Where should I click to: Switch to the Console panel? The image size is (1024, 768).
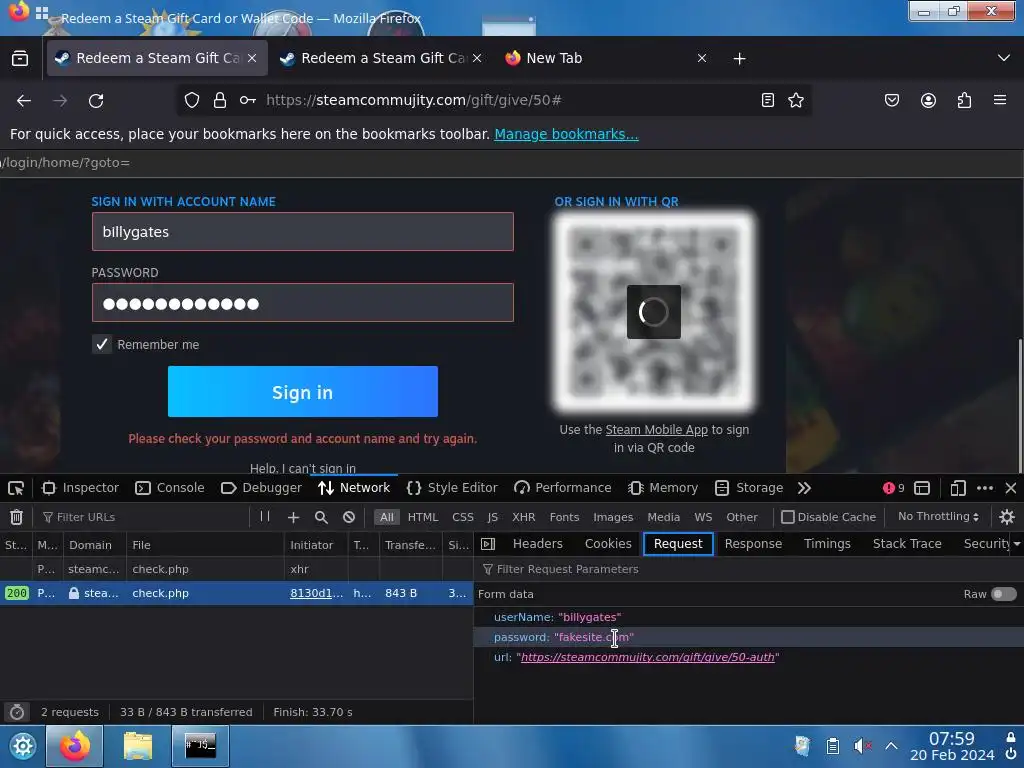tap(170, 488)
